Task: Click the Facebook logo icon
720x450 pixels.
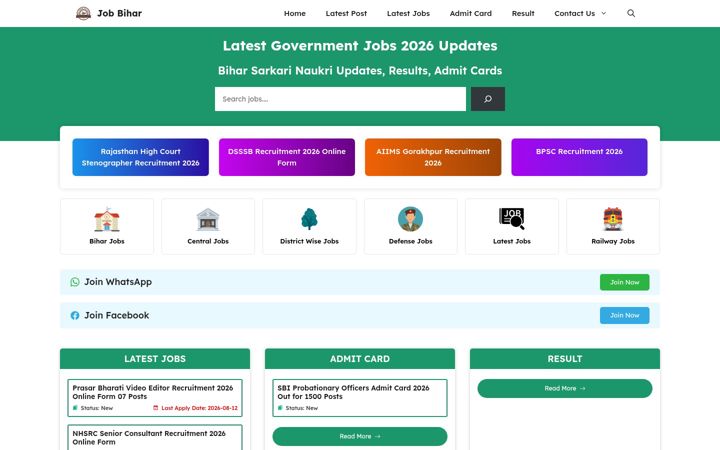Action: click(x=75, y=315)
